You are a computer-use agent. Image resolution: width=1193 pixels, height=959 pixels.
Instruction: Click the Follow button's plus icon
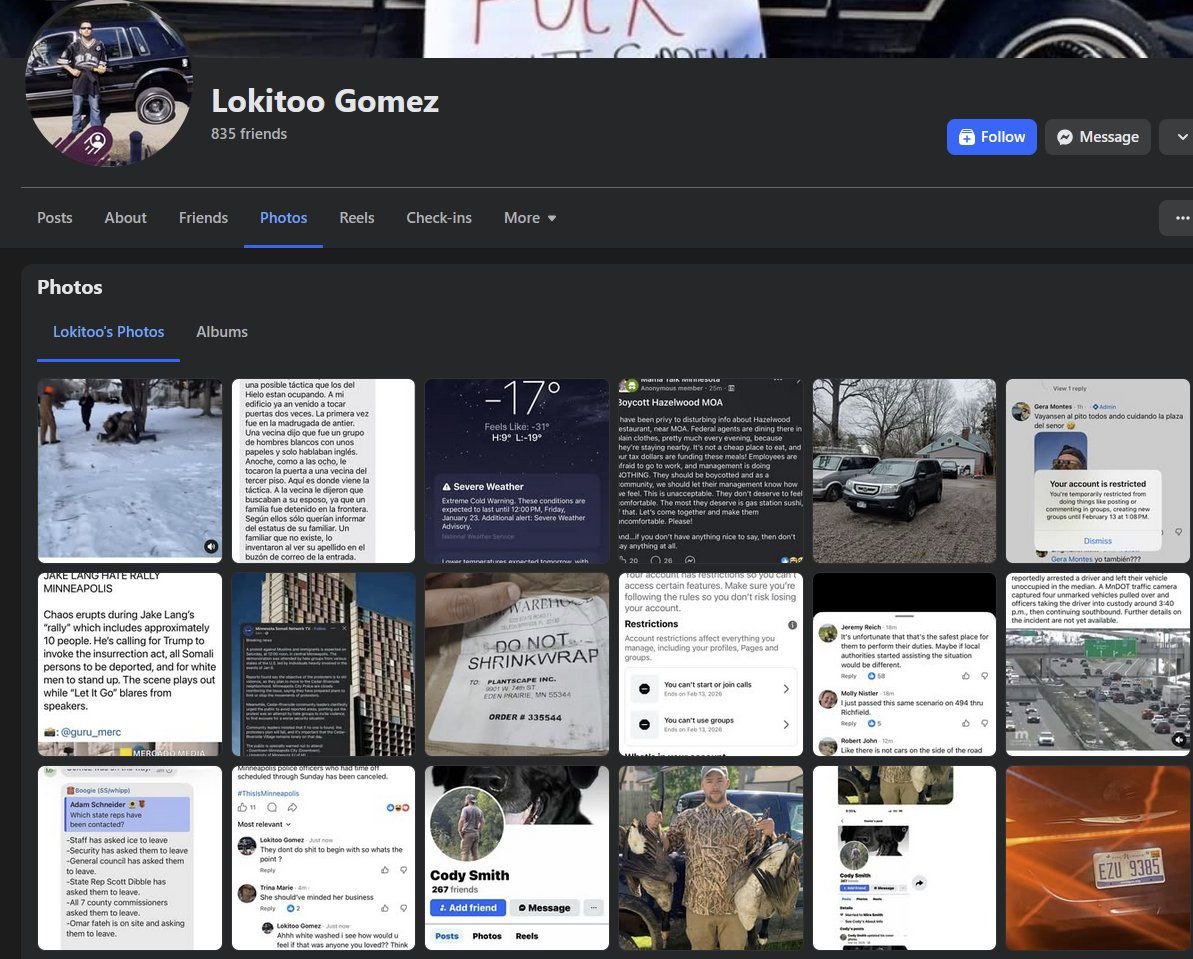click(x=966, y=137)
